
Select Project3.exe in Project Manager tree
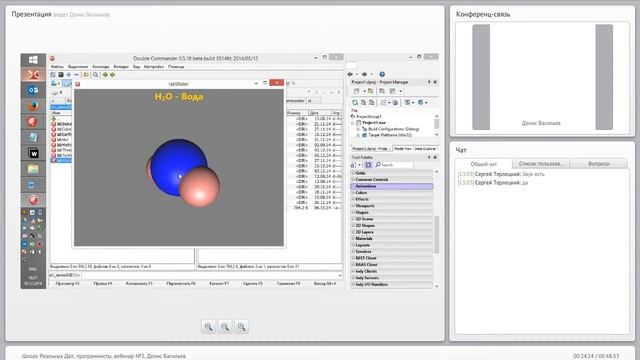click(374, 122)
